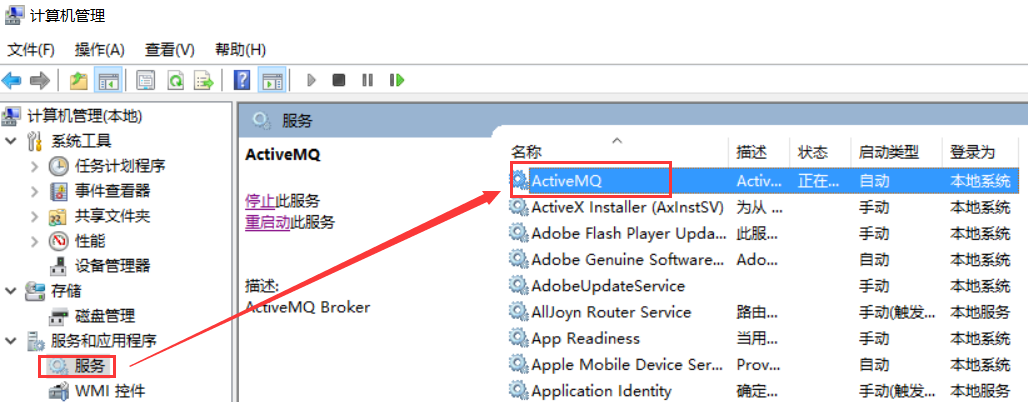Collapse the 存储 tree node
This screenshot has width=1028, height=402.
(x=10, y=291)
